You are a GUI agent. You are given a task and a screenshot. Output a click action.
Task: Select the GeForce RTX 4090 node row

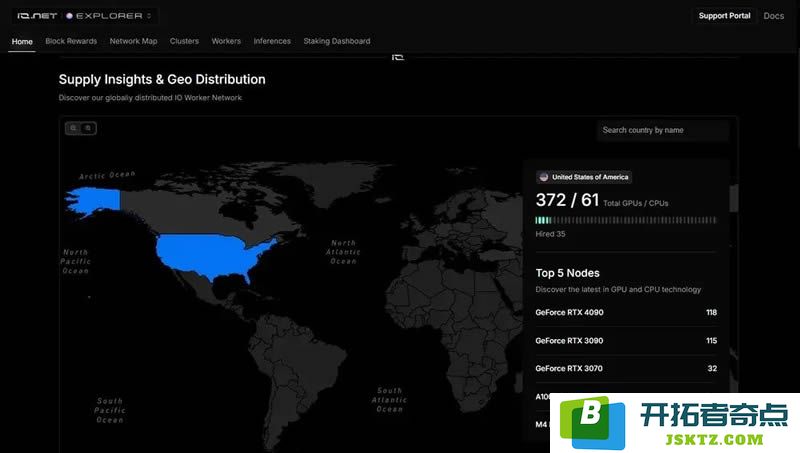[x=626, y=312]
